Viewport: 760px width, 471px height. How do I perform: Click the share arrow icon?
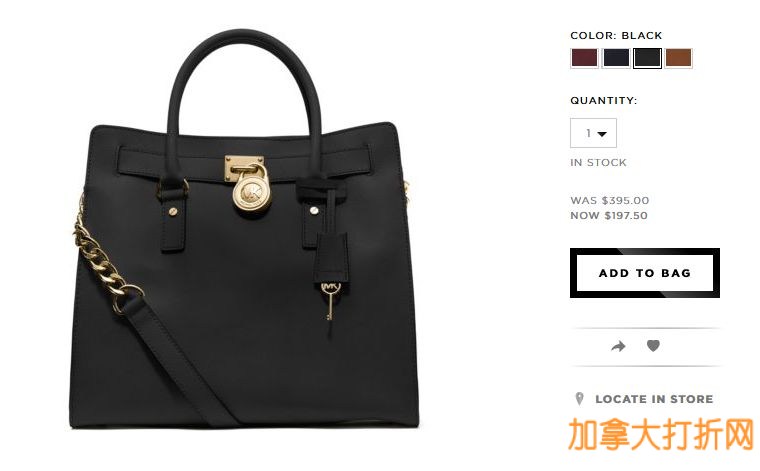[x=618, y=346]
